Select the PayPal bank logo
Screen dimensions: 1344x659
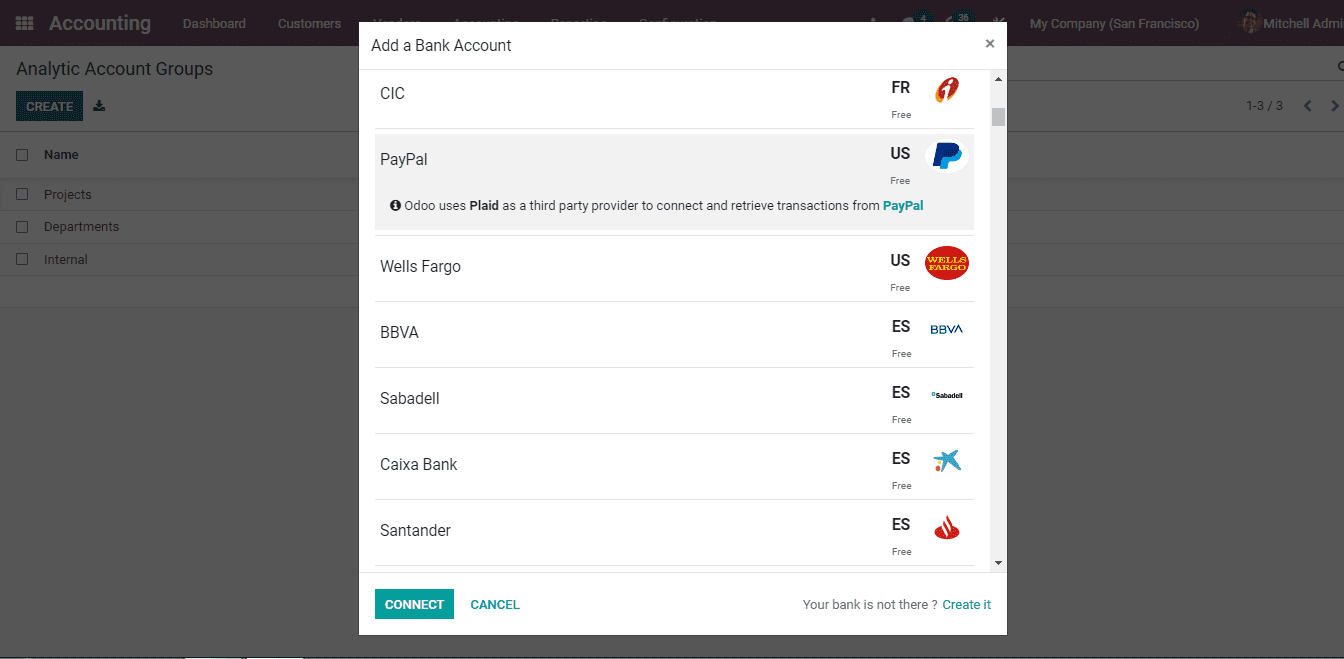pyautogui.click(x=946, y=155)
